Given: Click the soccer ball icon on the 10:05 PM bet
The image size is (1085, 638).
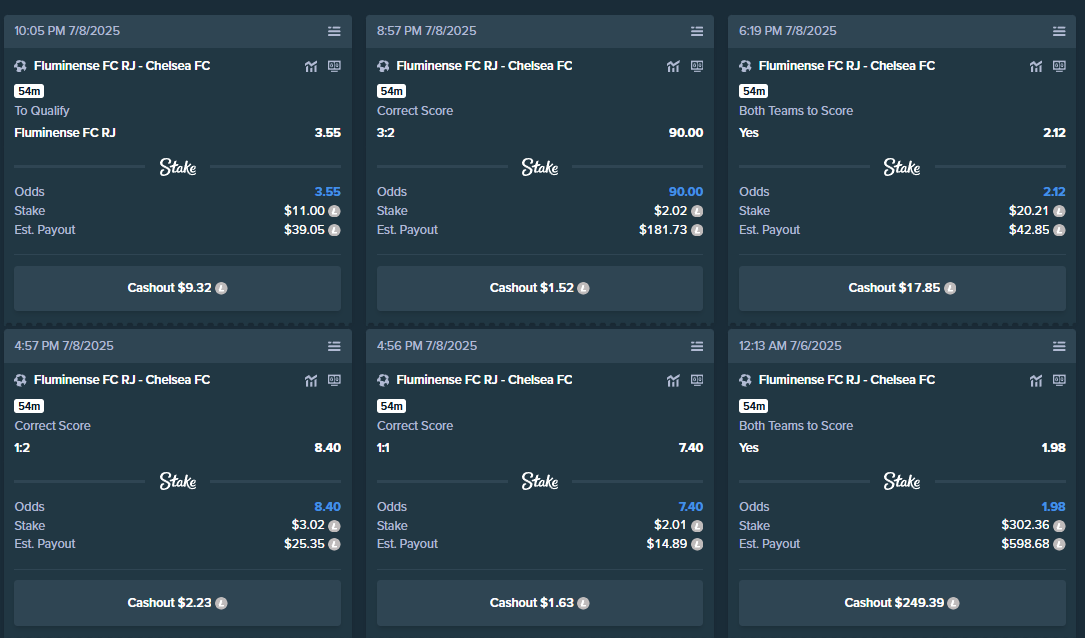Looking at the screenshot, I should [x=21, y=66].
